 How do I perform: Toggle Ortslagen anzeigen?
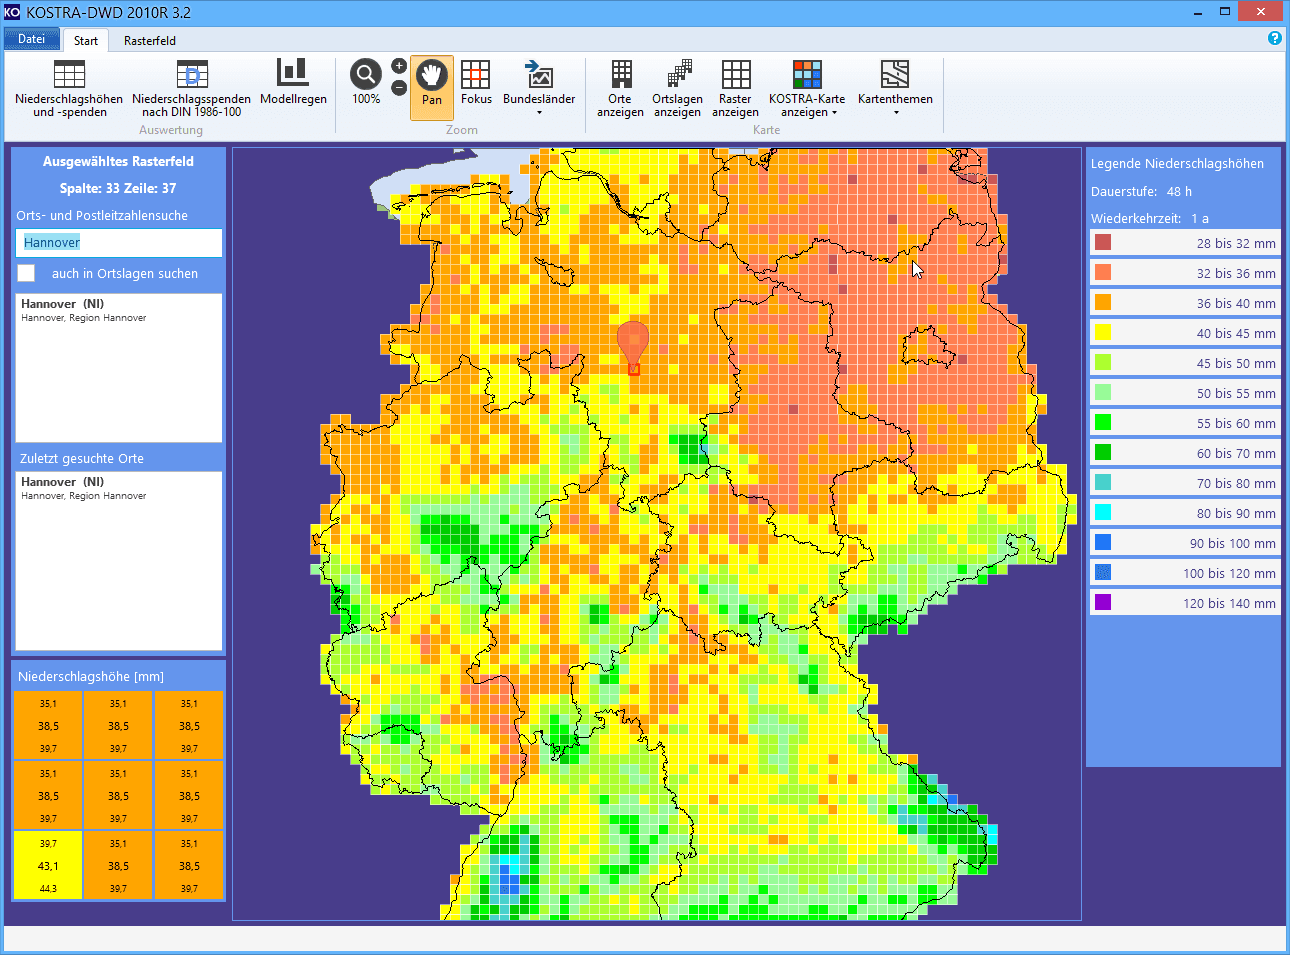[677, 88]
